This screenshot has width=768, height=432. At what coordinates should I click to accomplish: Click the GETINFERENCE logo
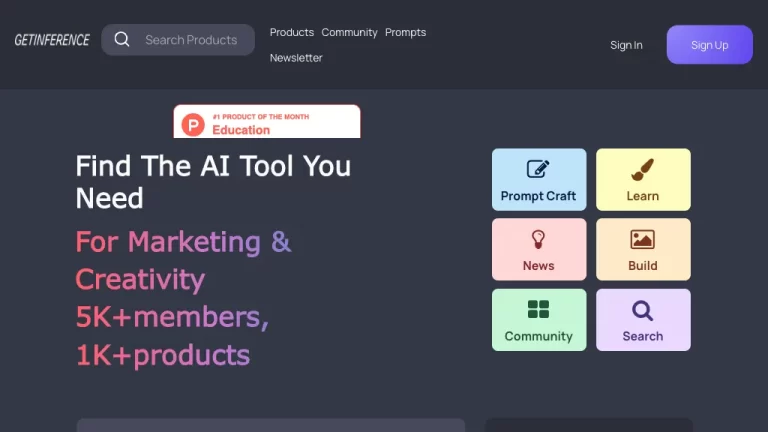point(52,40)
